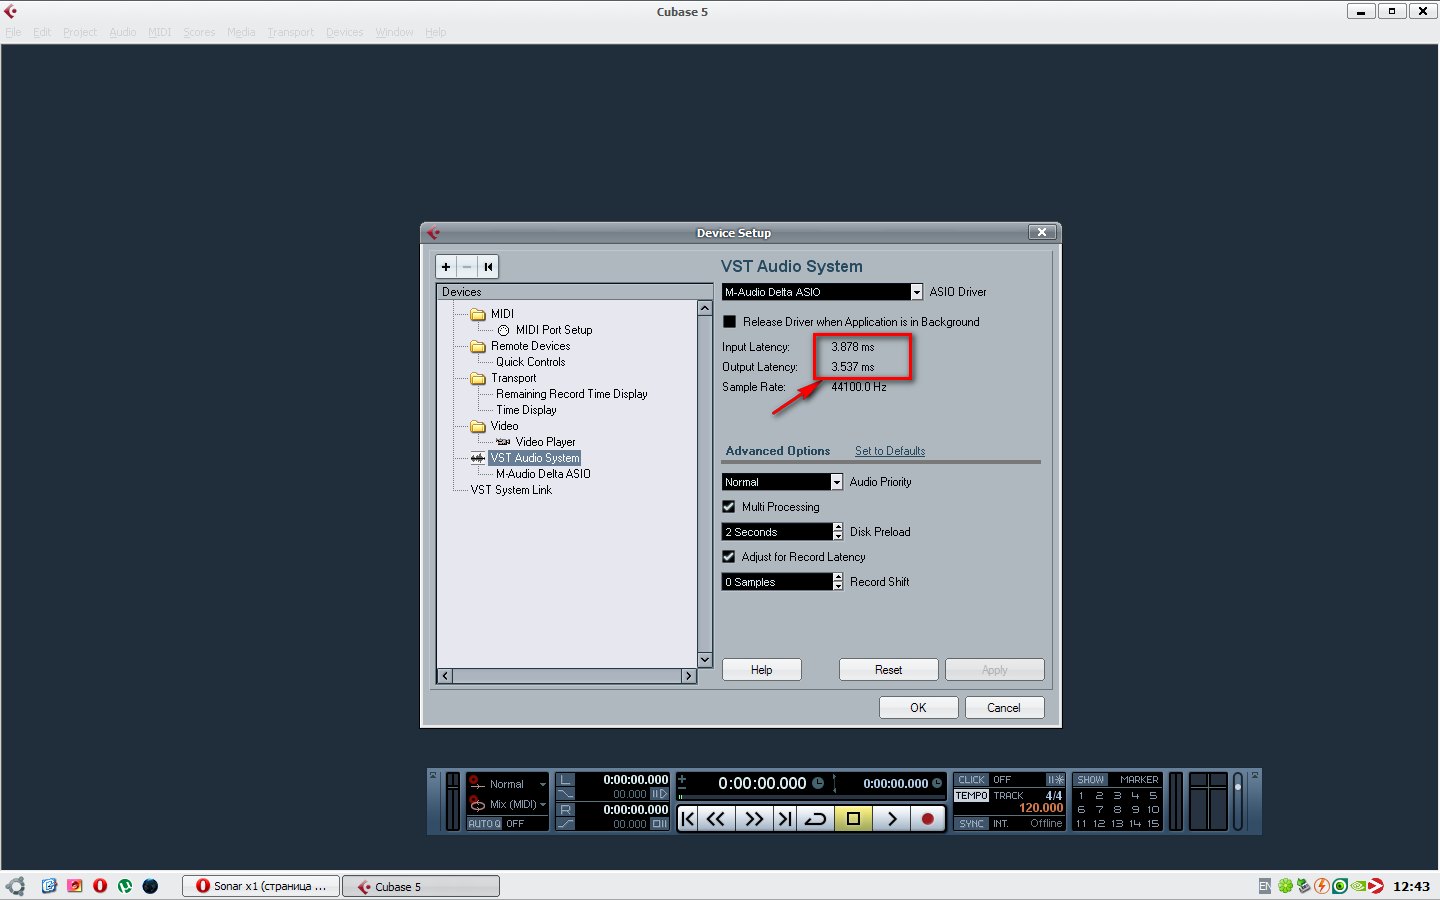The height and width of the screenshot is (900, 1440).
Task: Click the secondary time display clock icon
Action: tap(937, 783)
